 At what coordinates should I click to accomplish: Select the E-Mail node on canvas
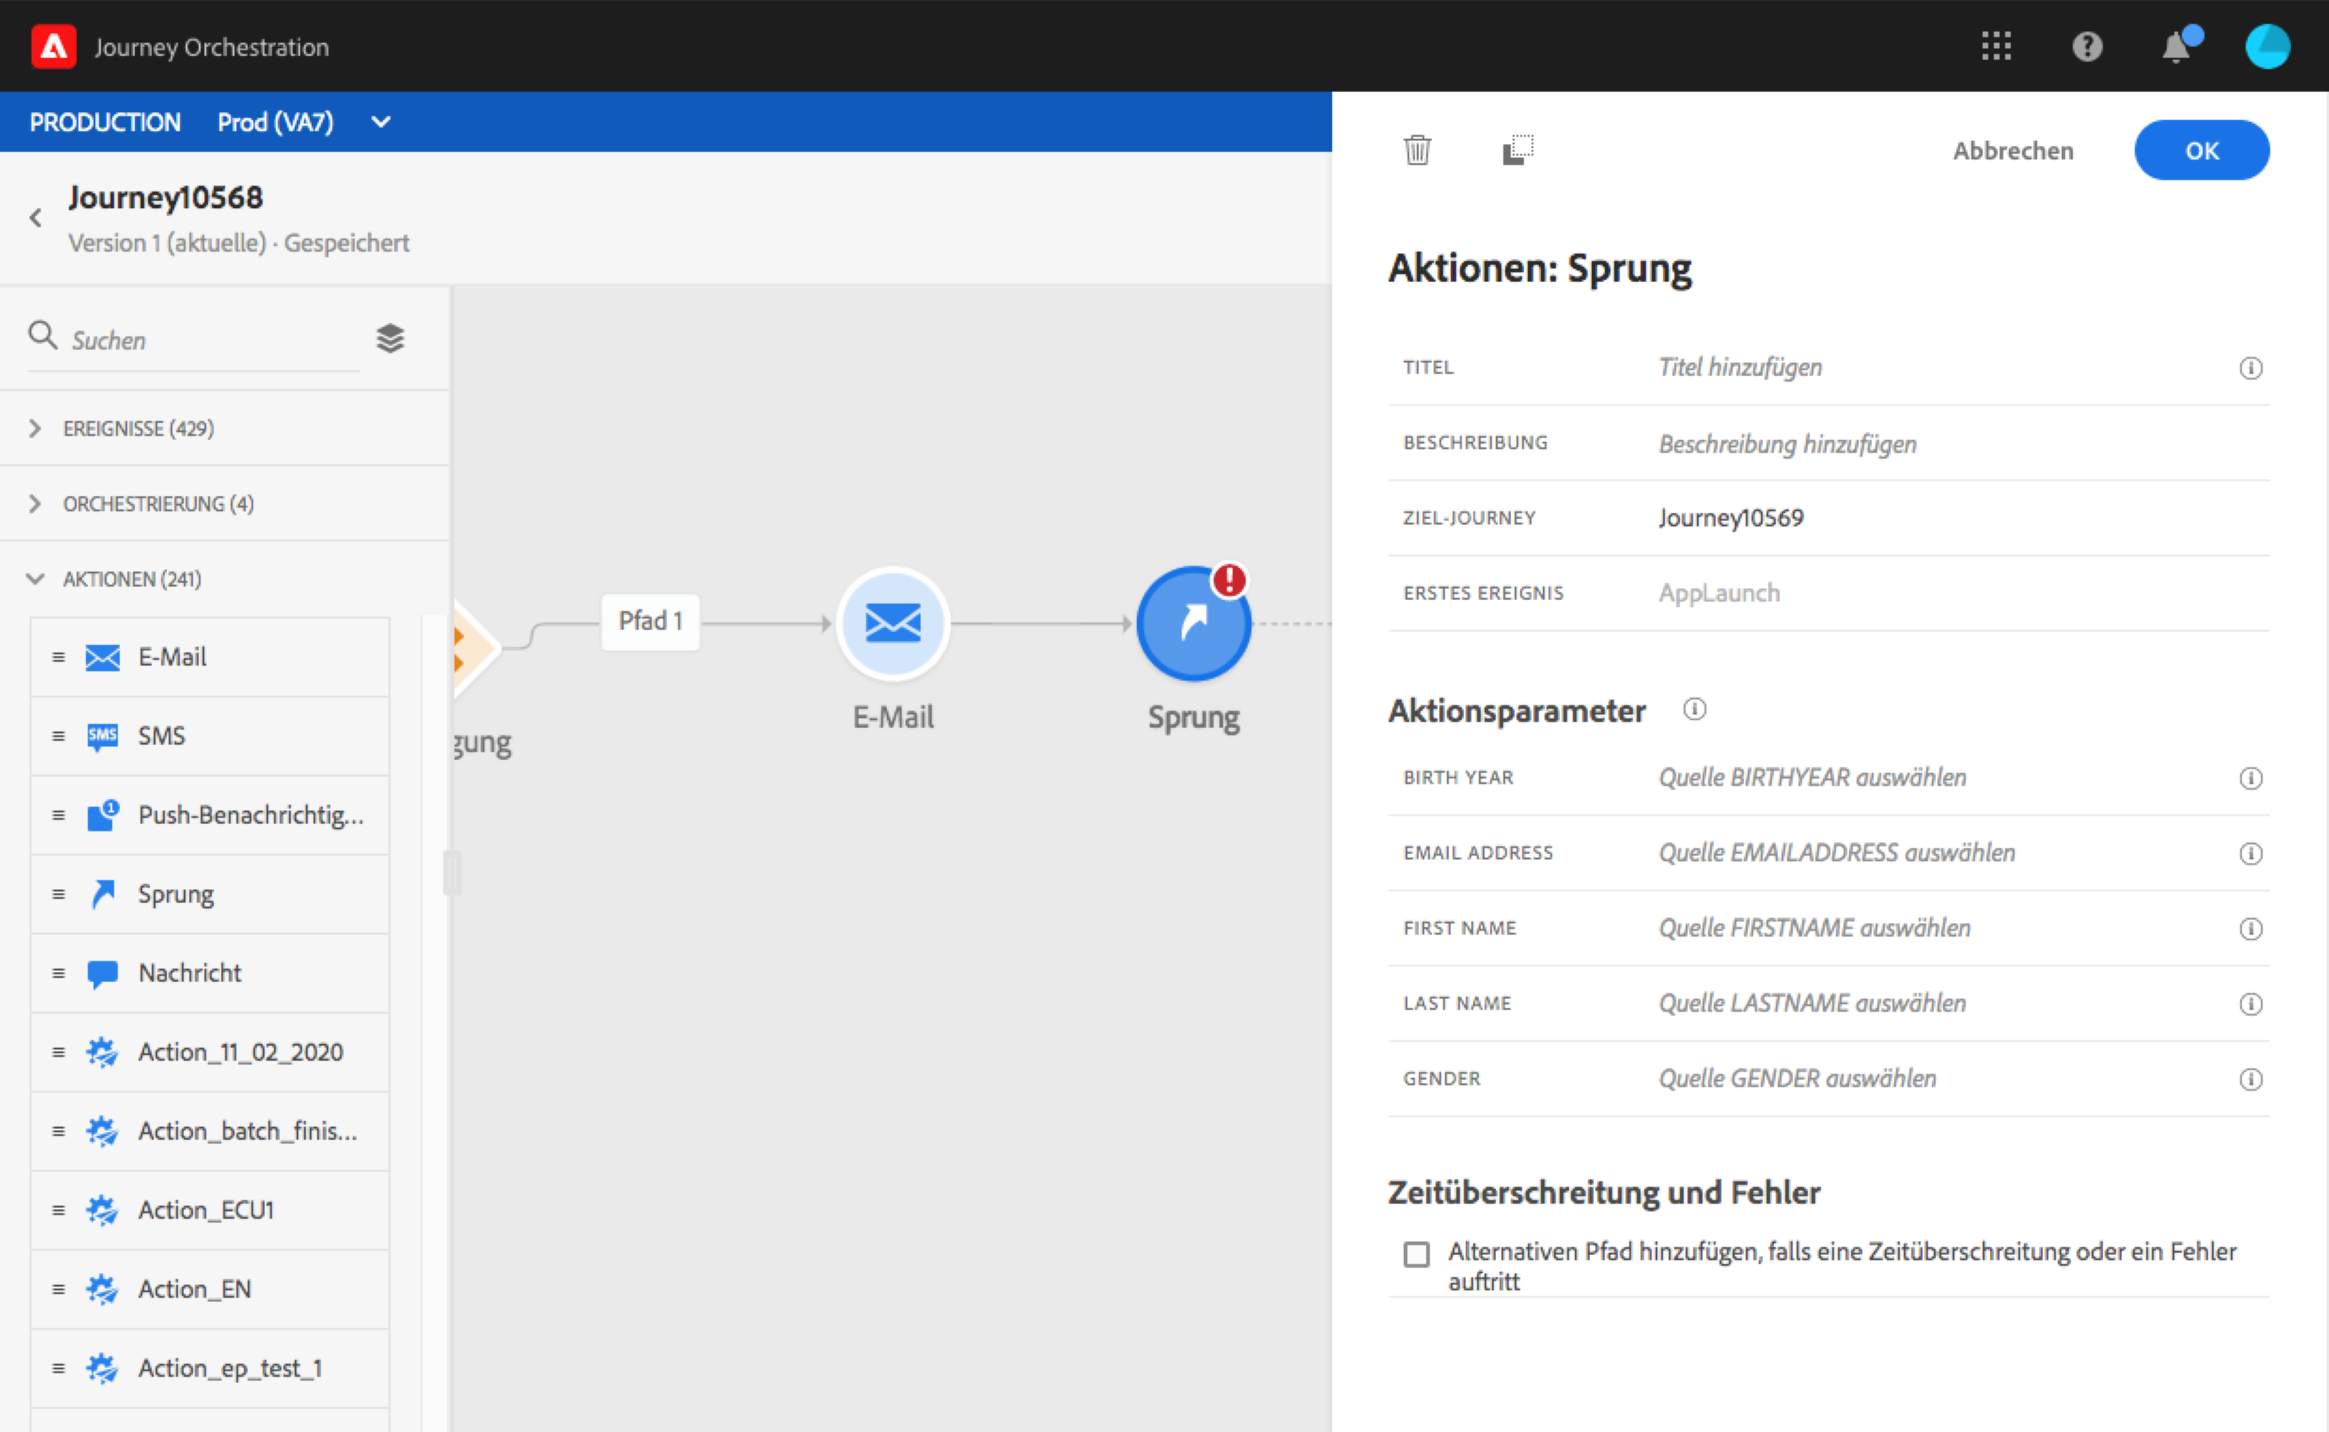[x=892, y=624]
